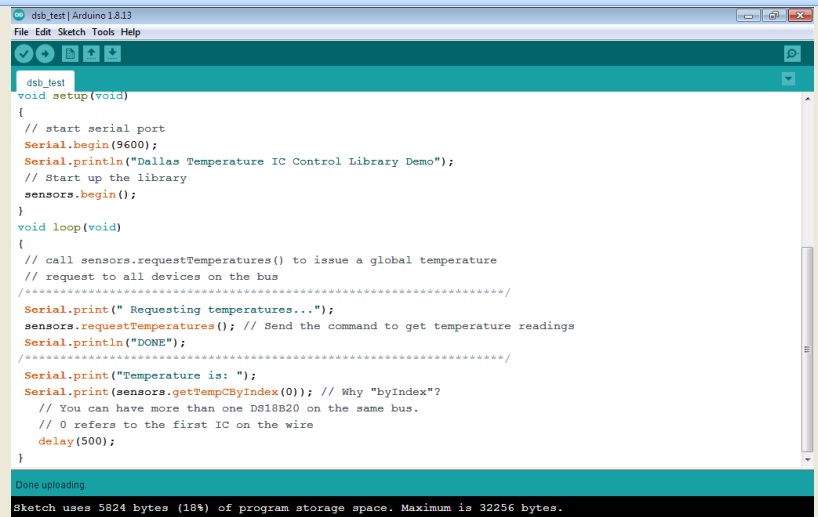Open the tab options dropdown arrow
This screenshot has width=818, height=517.
pyautogui.click(x=788, y=79)
